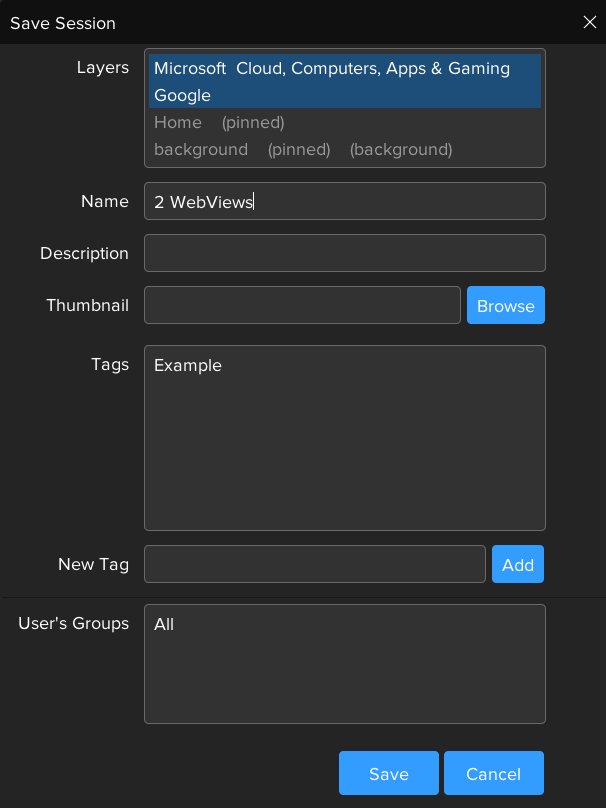Select the Microsoft Cloud layer entry

pos(331,69)
